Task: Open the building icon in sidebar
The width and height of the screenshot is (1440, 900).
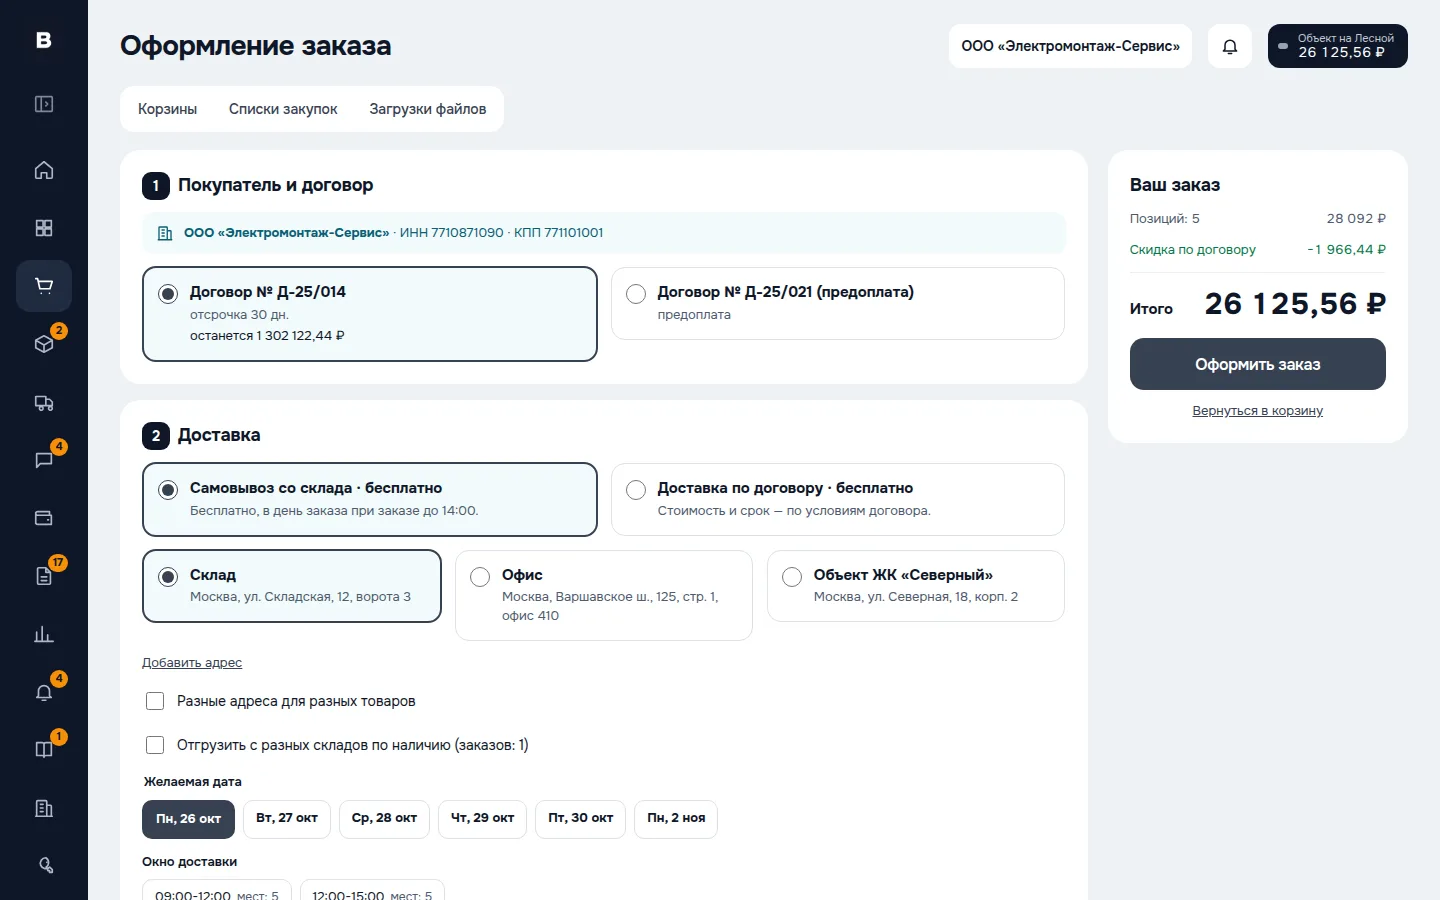Action: click(44, 808)
